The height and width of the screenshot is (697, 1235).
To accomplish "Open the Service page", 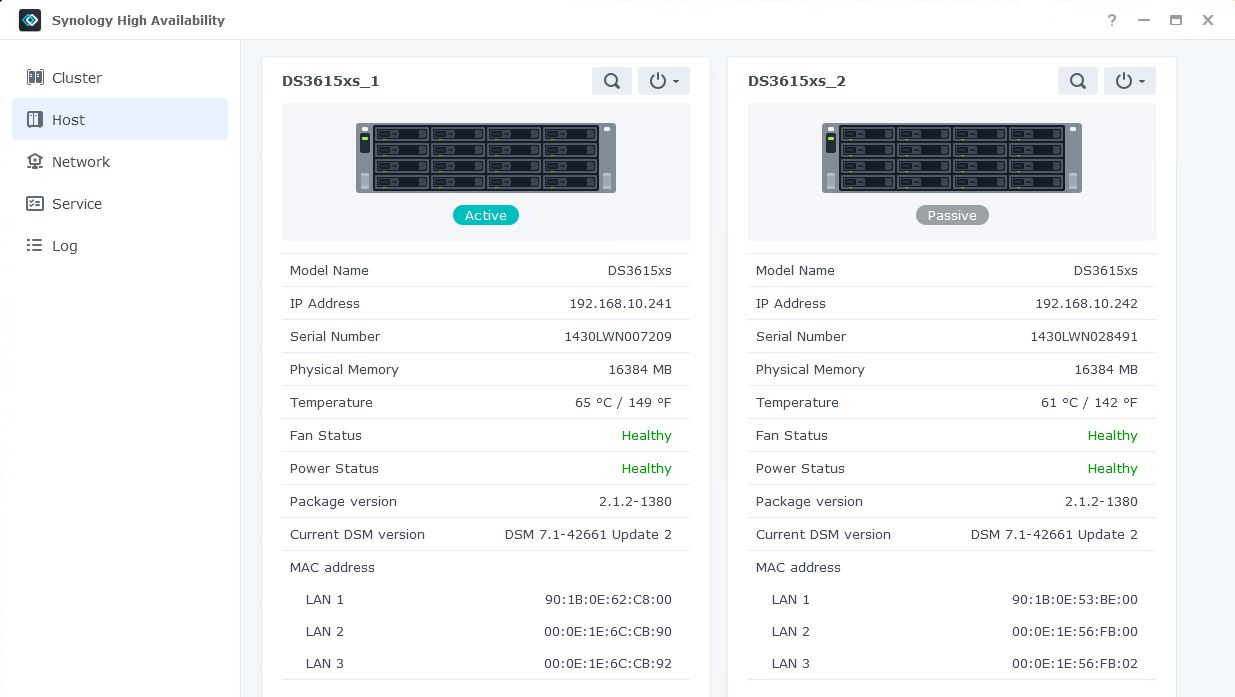I will [x=120, y=203].
